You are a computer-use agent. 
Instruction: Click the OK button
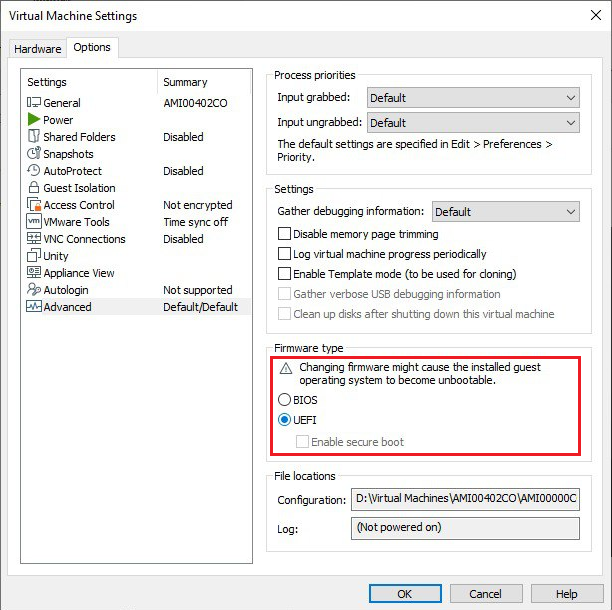point(404,594)
